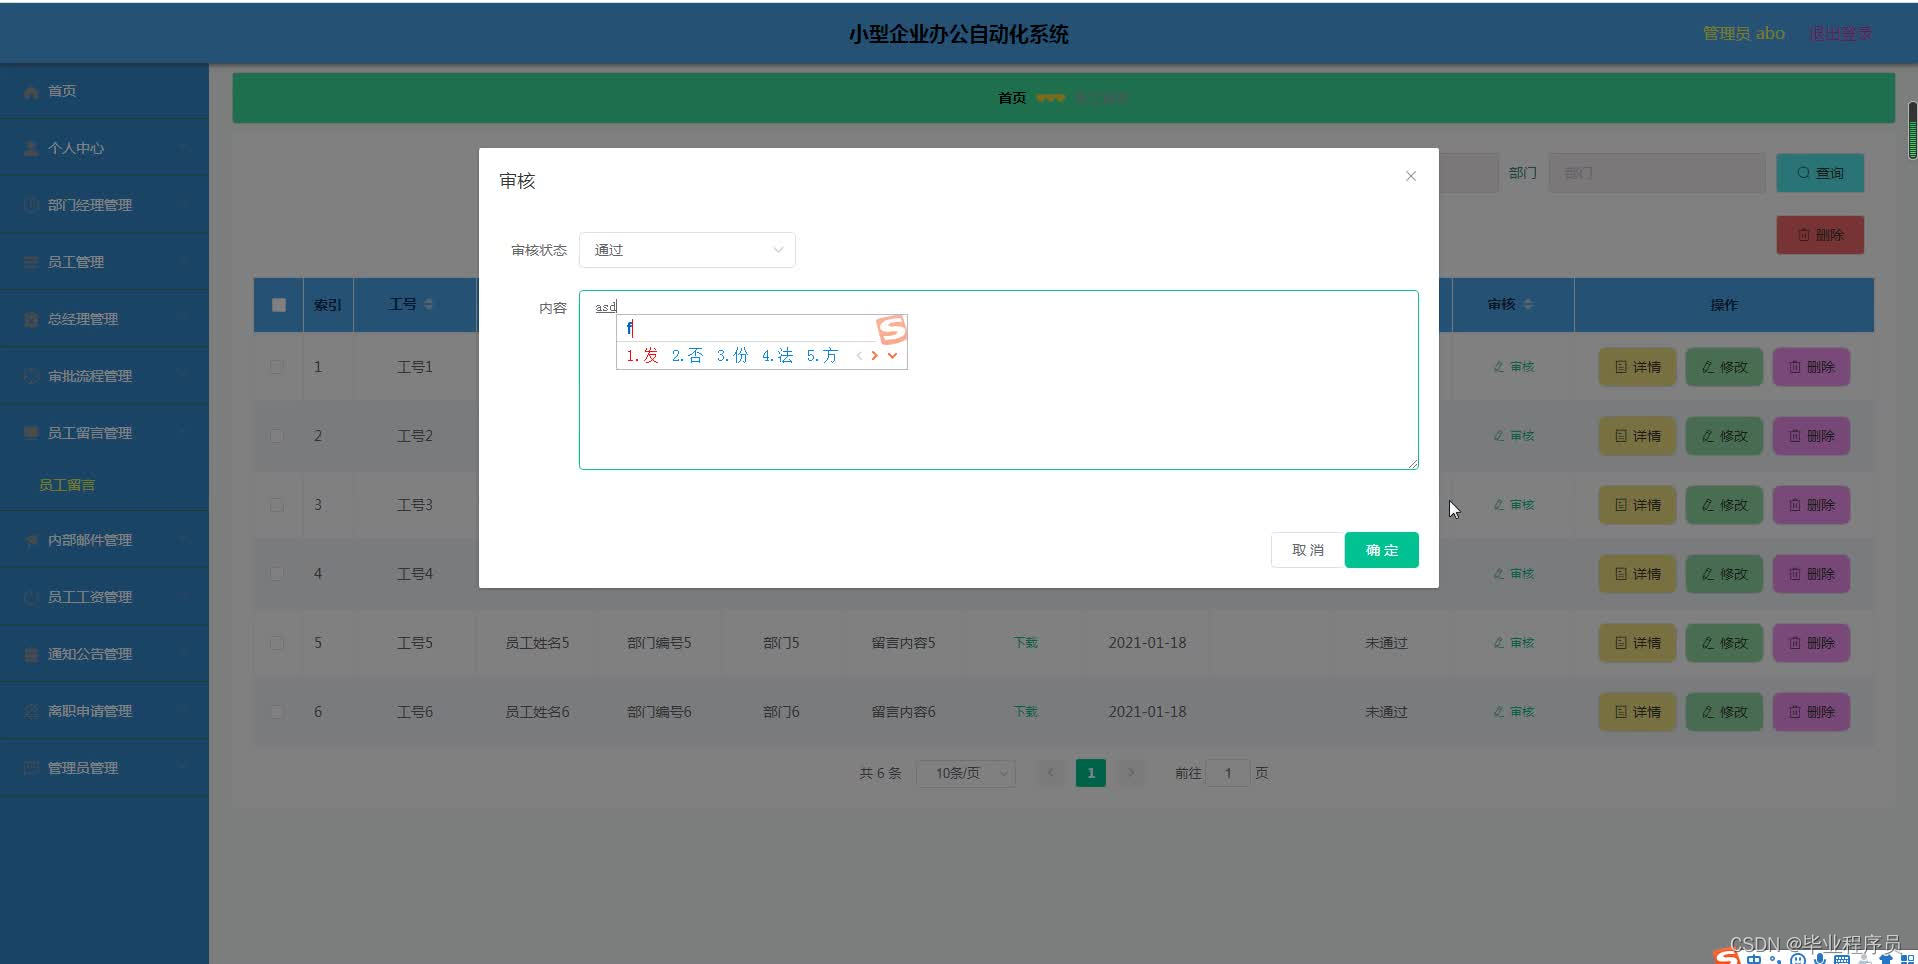1918x964 pixels.
Task: Check the checkbox for row 5
Action: click(277, 643)
